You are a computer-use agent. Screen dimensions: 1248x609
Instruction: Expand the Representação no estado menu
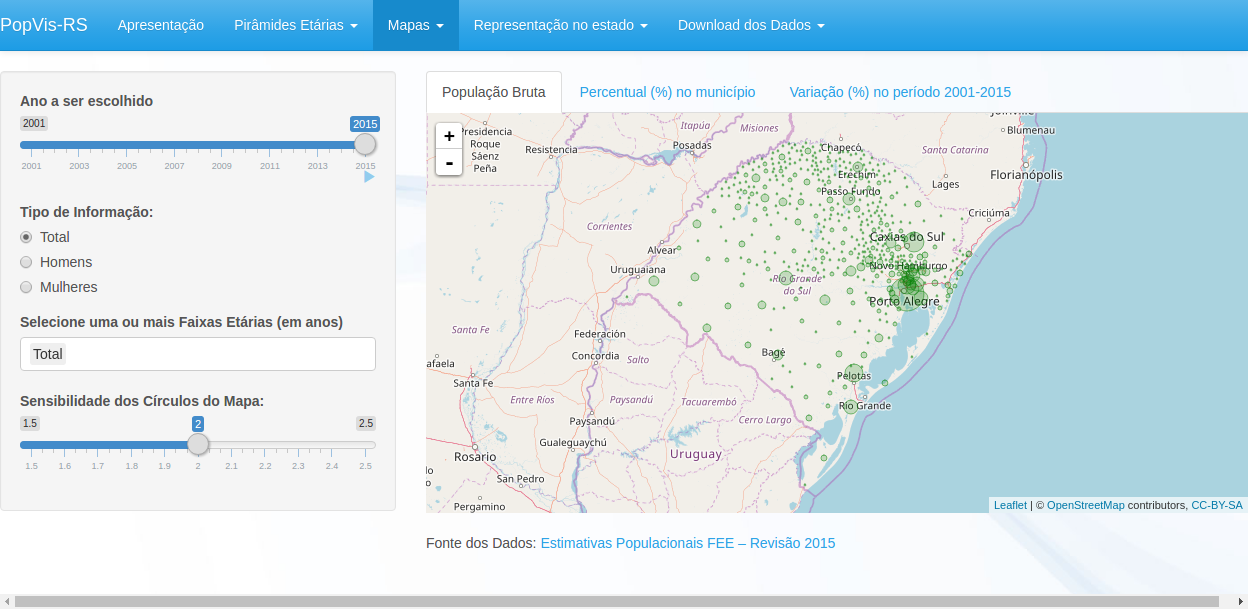[560, 24]
